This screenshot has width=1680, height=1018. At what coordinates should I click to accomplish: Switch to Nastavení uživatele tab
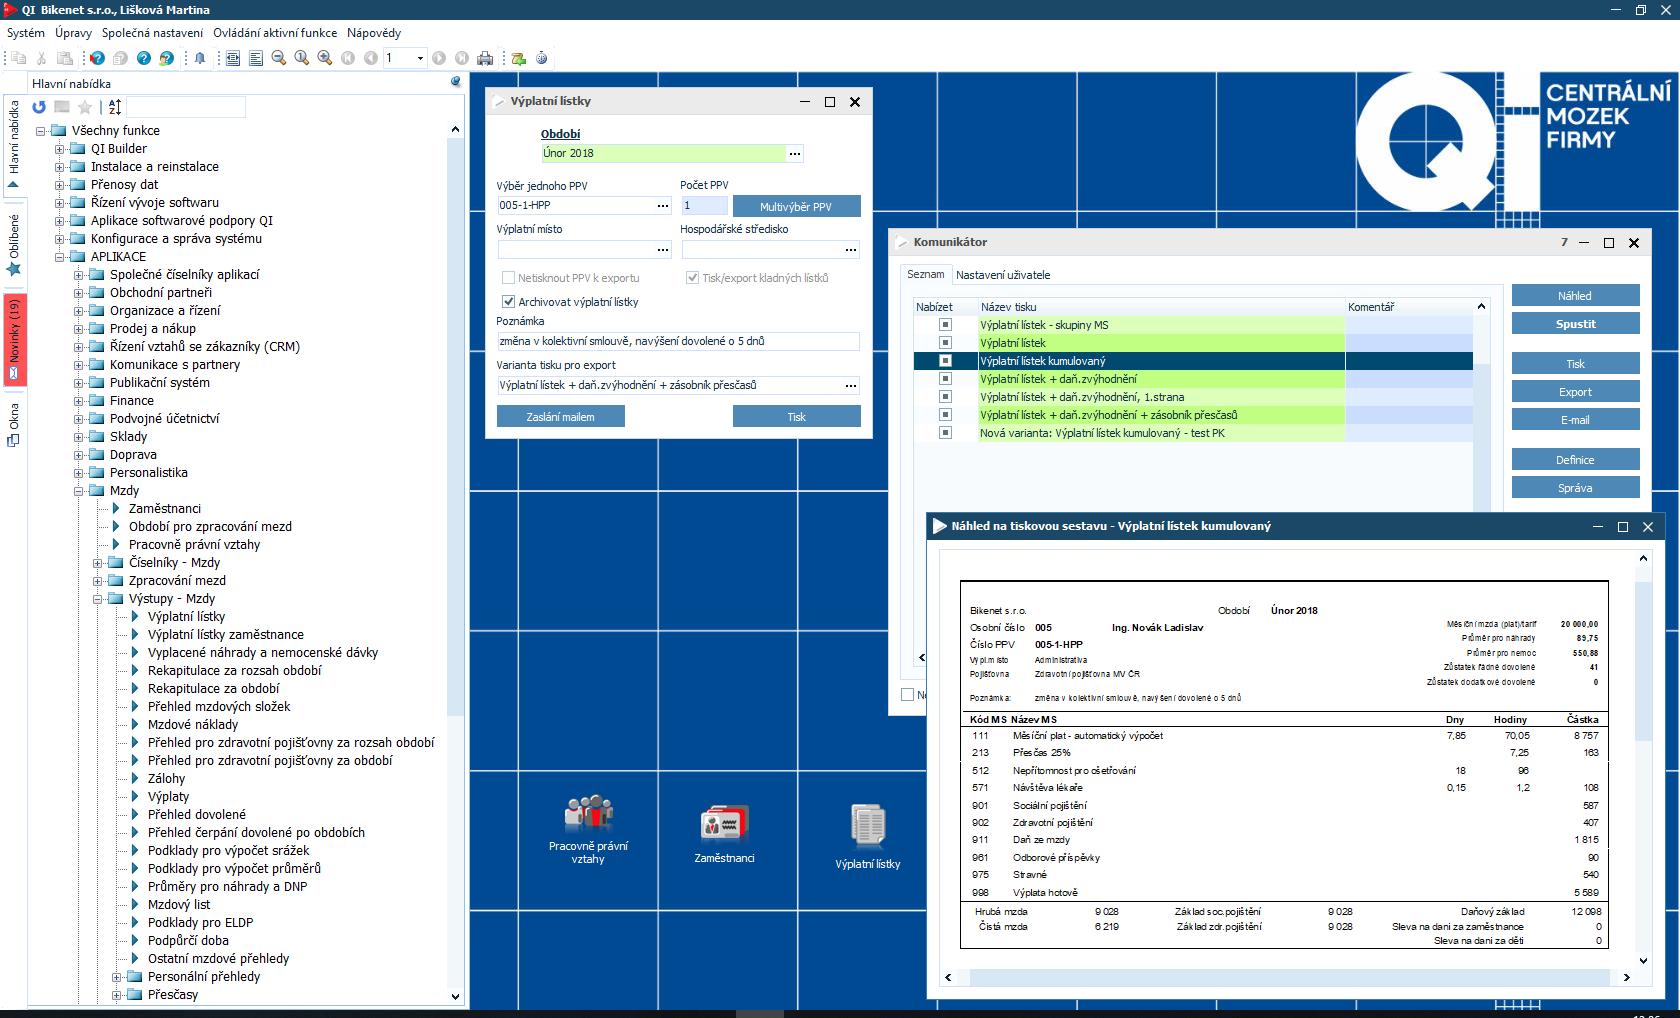[1003, 275]
